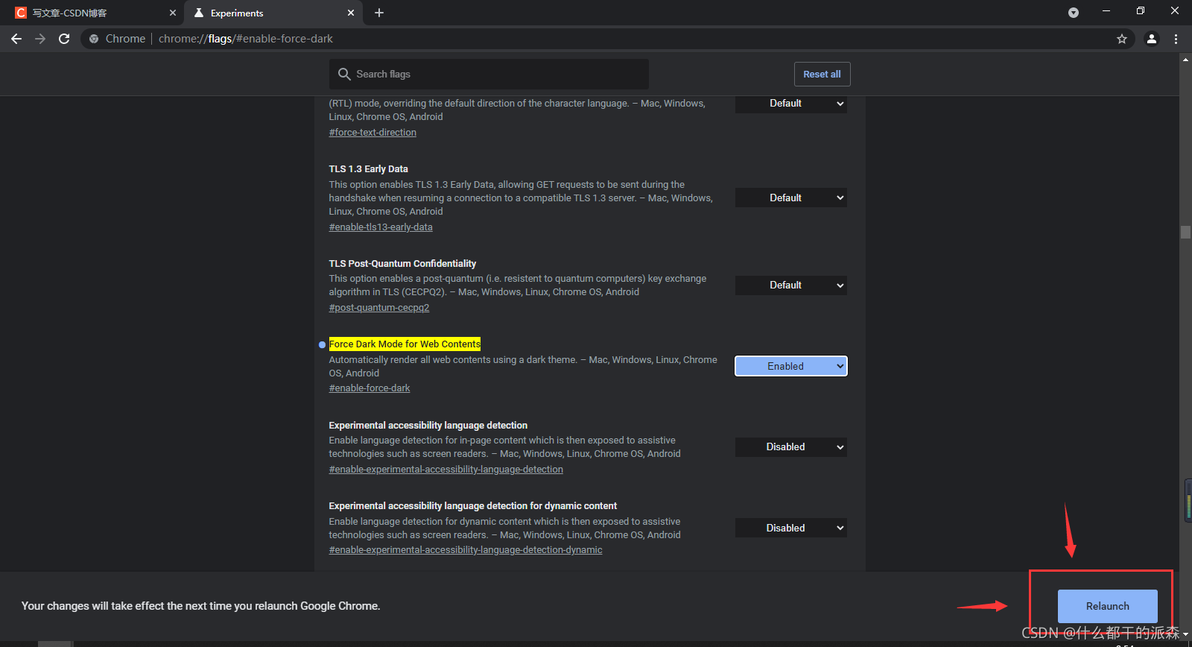Viewport: 1192px width, 647px height.
Task: Bookmark this page with the star icon
Action: pos(1121,39)
